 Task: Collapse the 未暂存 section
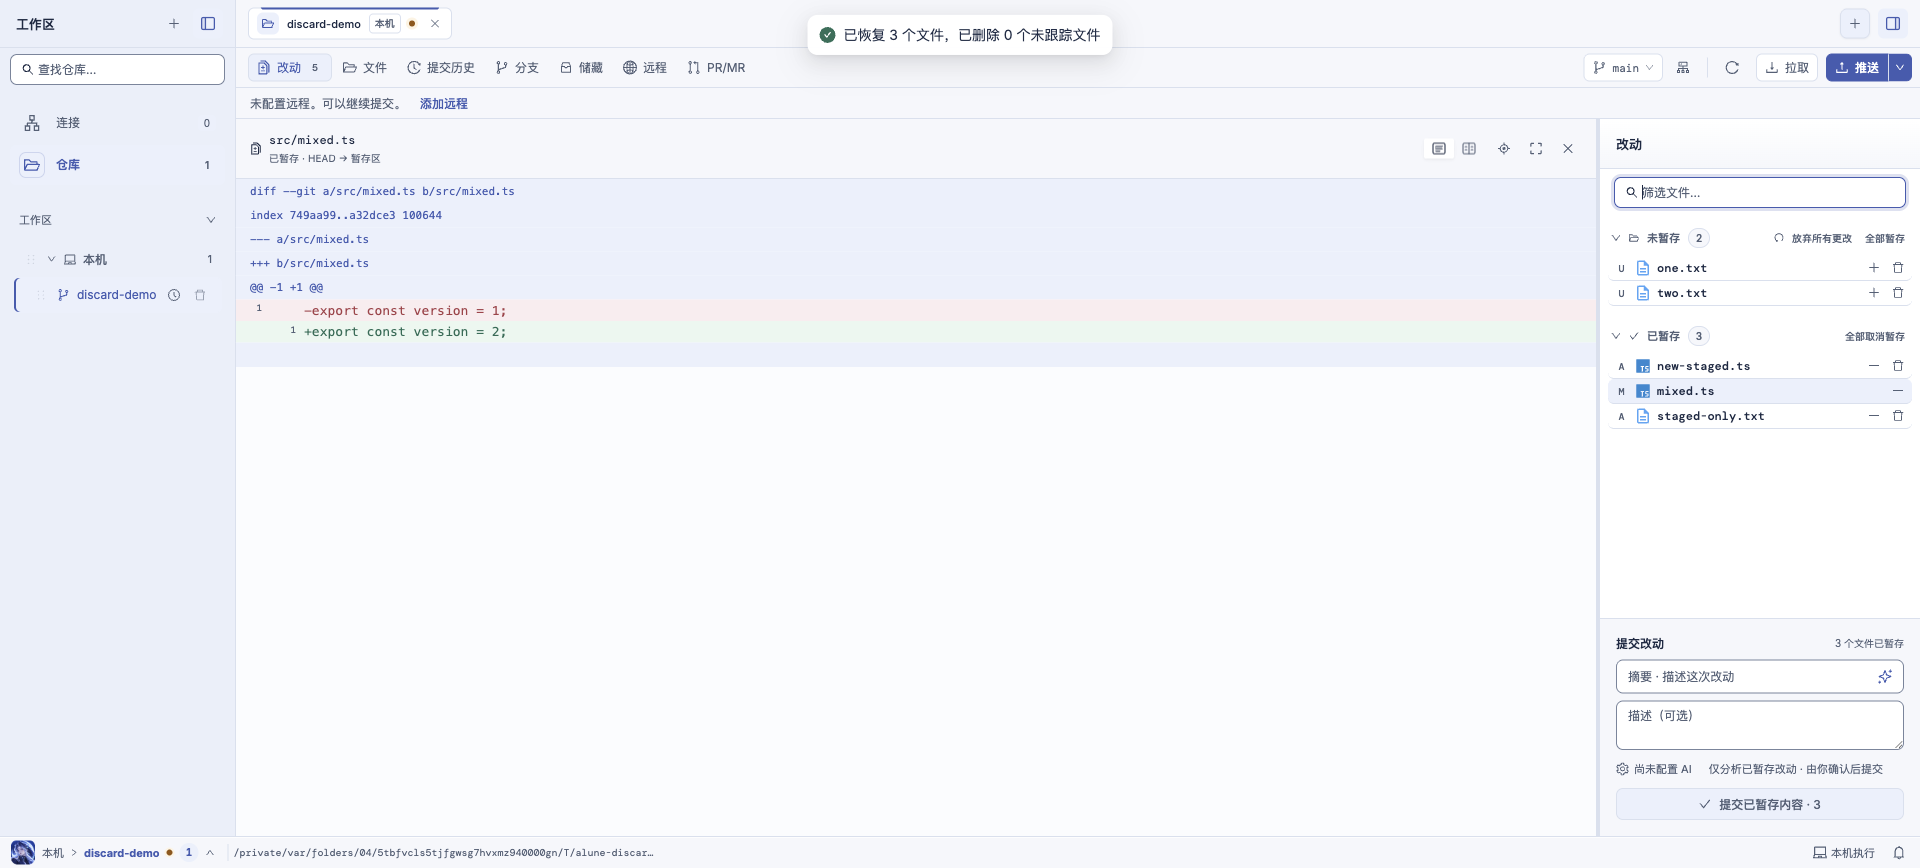[1616, 238]
